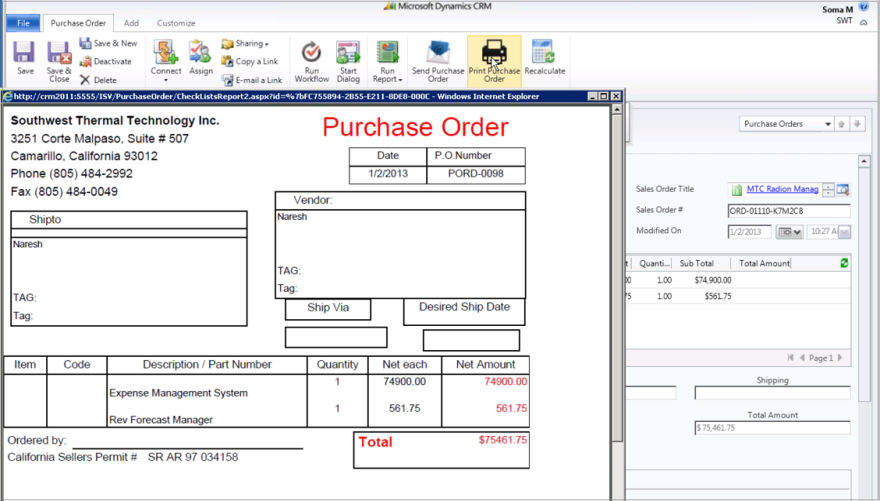Open the Start Dialog tool

348,53
